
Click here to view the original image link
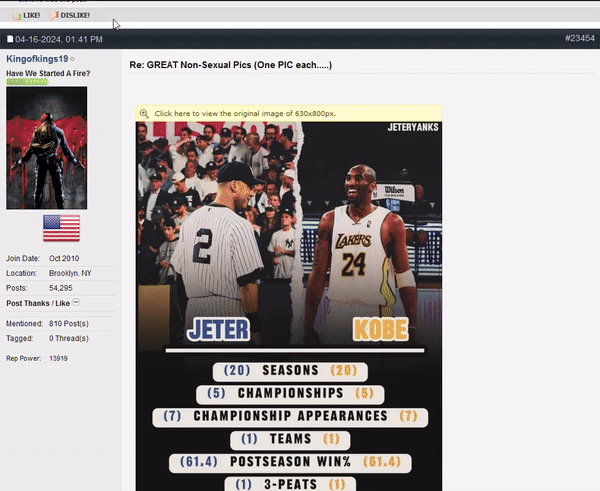point(245,114)
